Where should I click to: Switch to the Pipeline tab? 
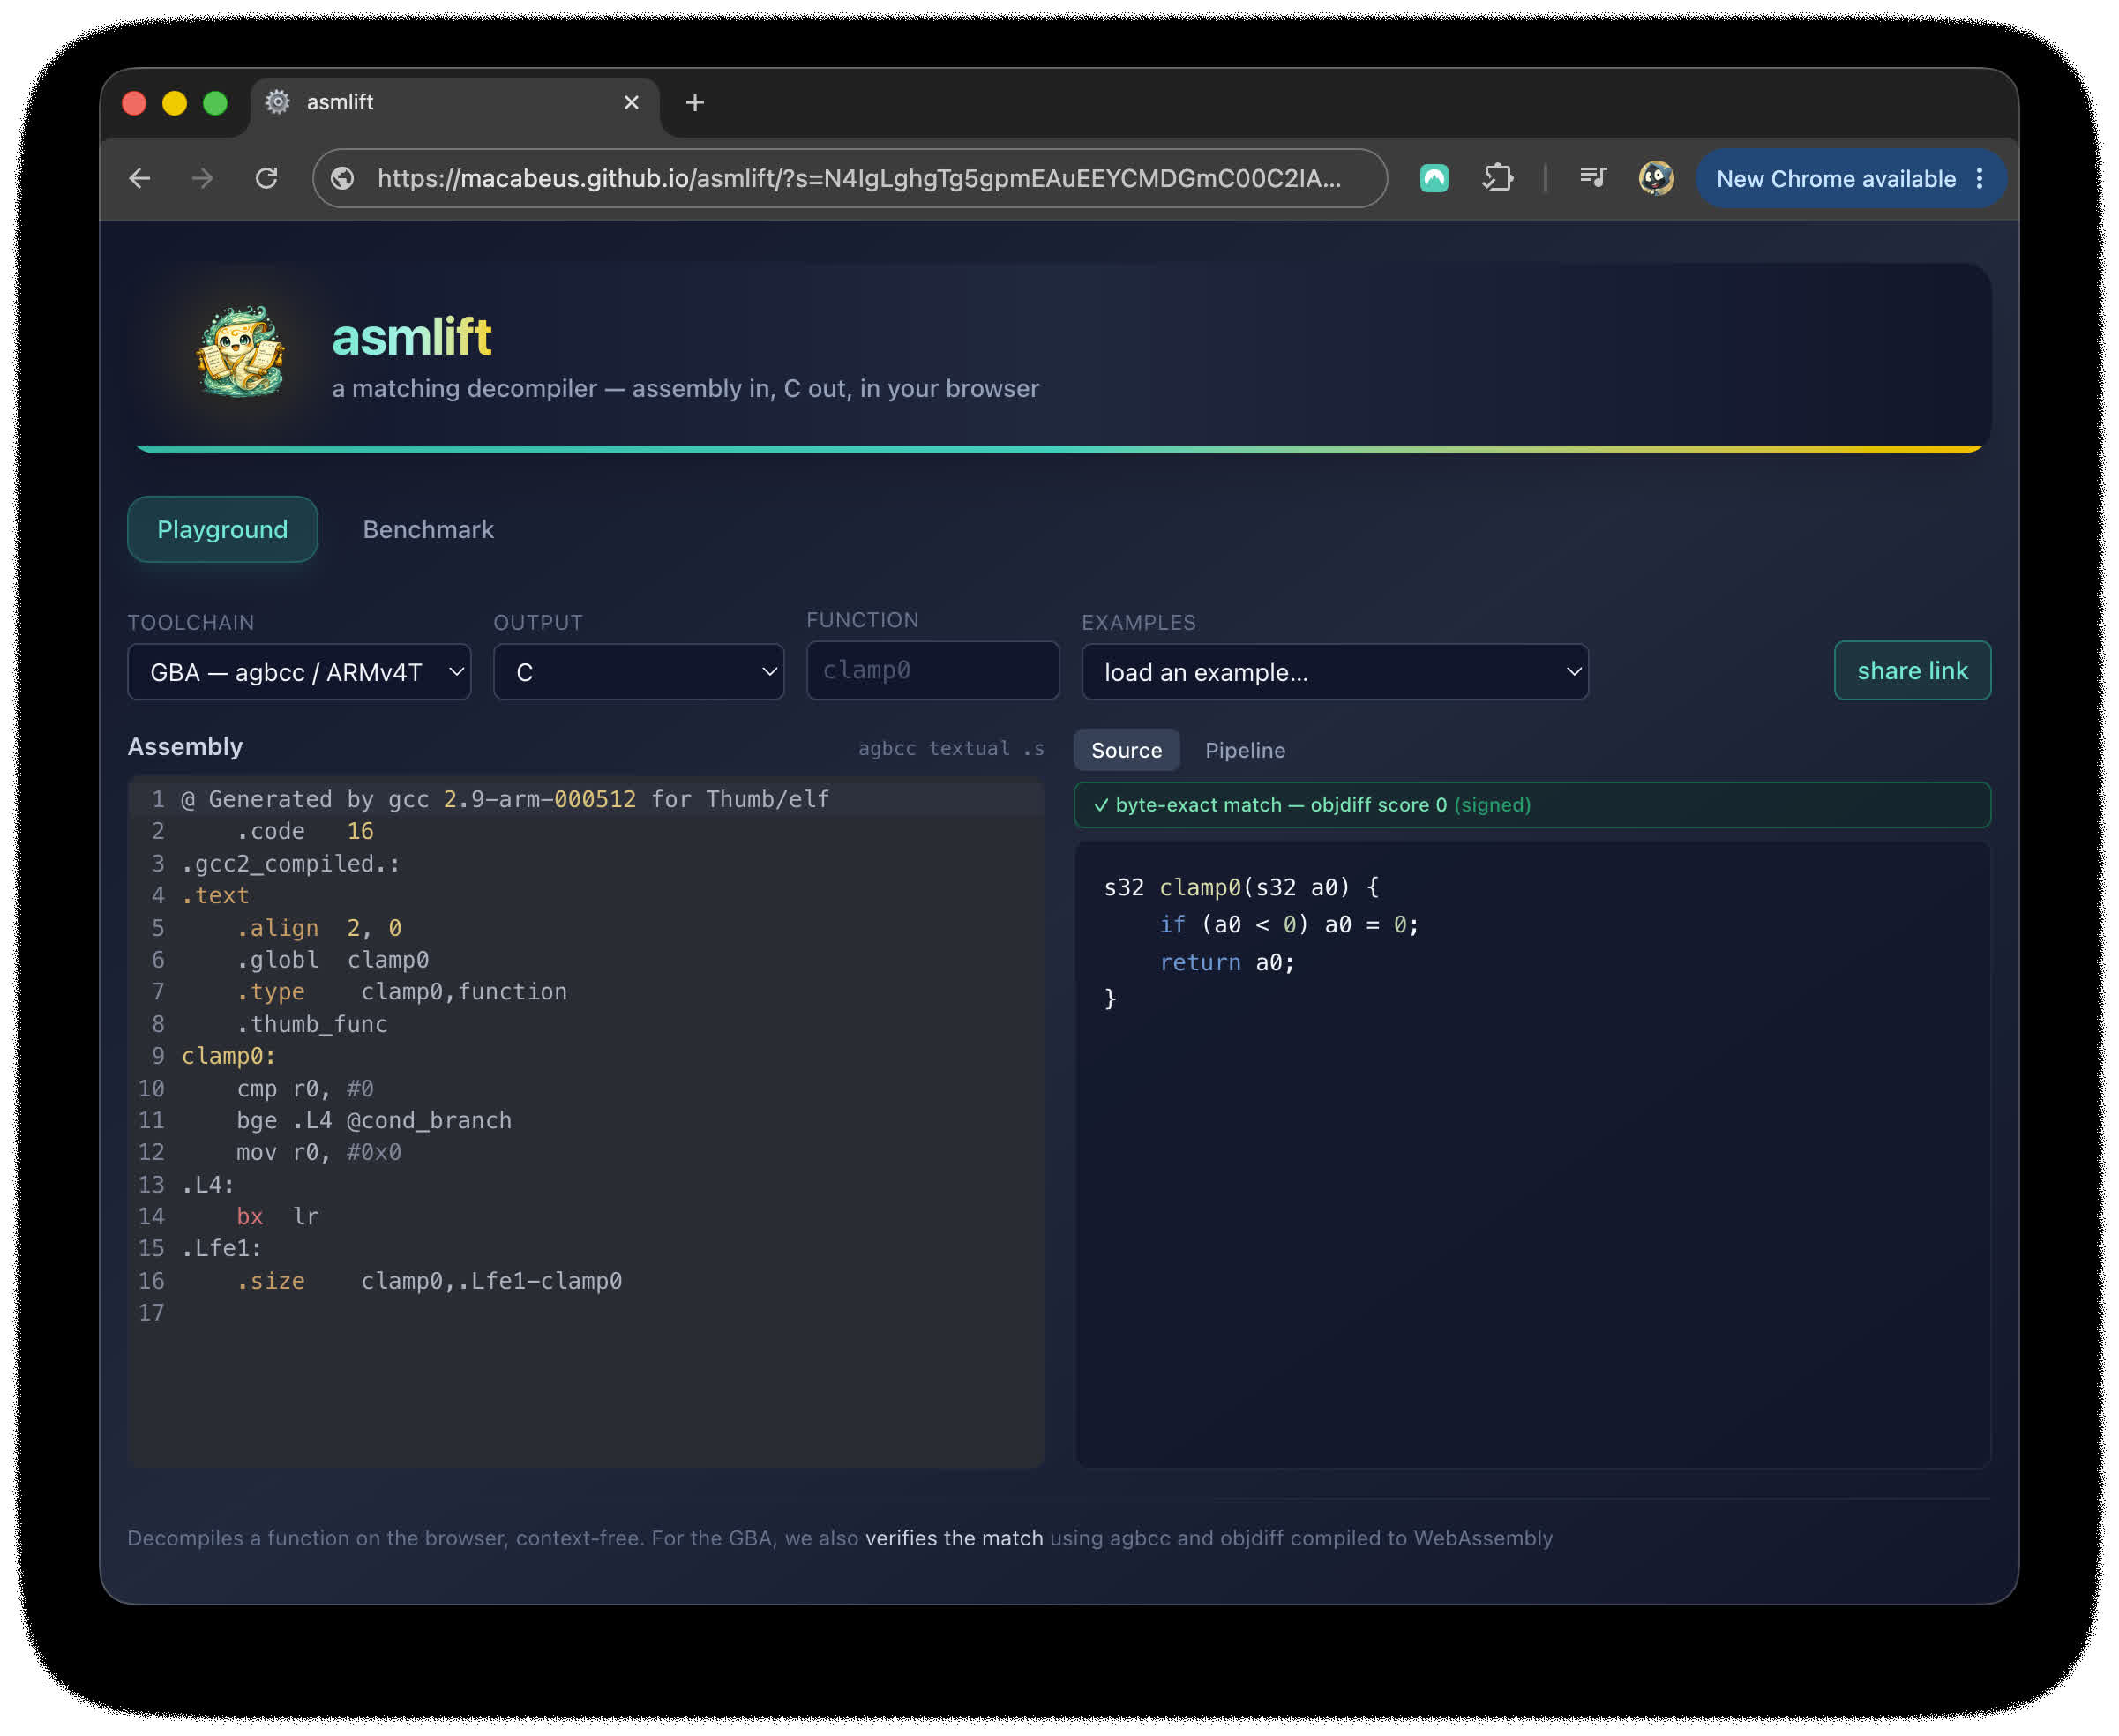[x=1245, y=750]
